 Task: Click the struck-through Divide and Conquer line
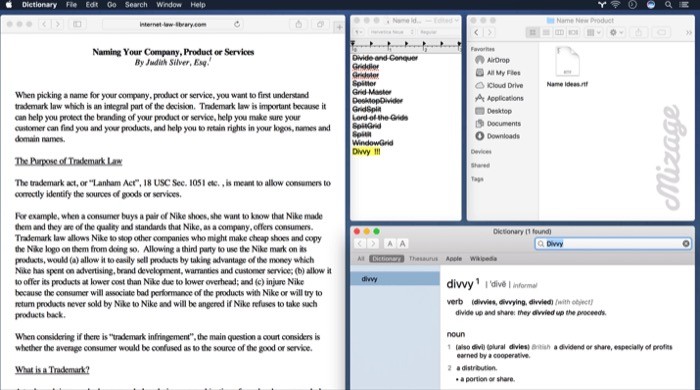coord(385,58)
